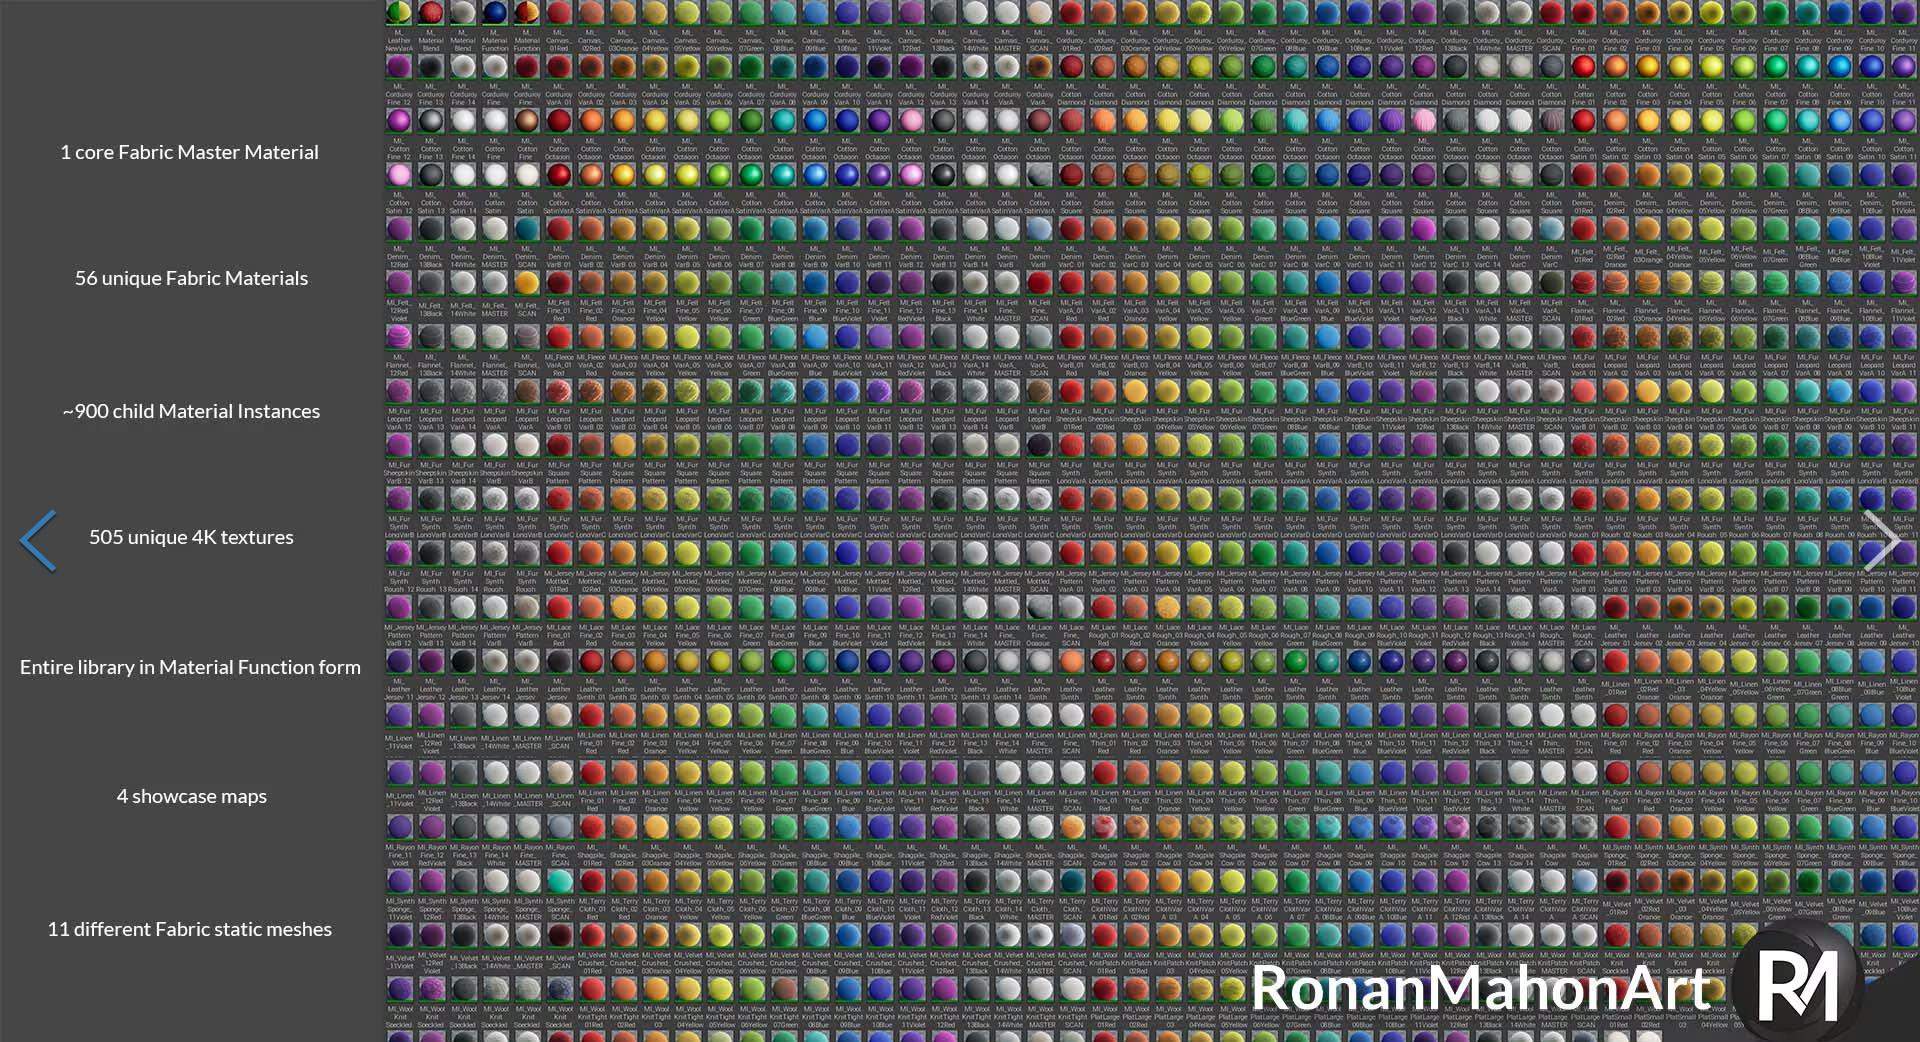Click the '505 unique 4K textures' caption
The height and width of the screenshot is (1042, 1920).
pyautogui.click(x=191, y=537)
